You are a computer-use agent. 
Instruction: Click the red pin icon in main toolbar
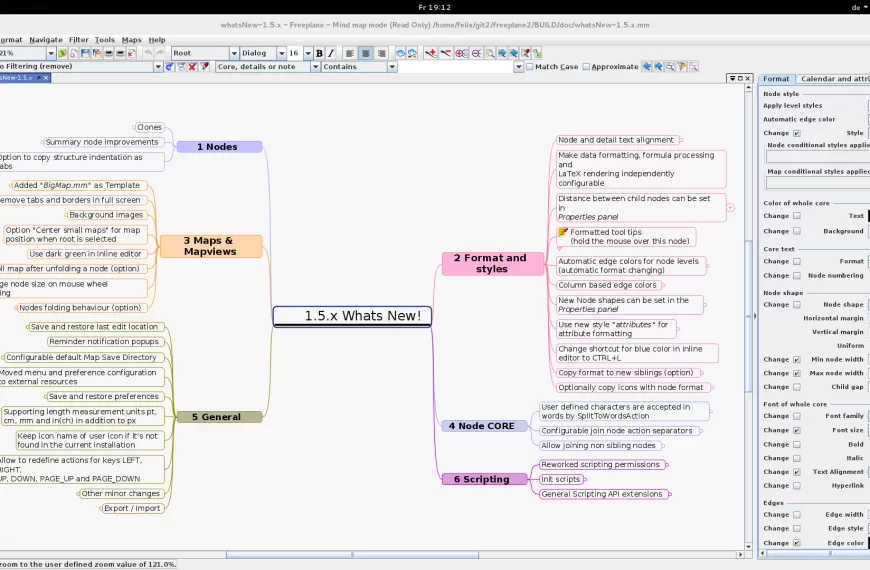[525, 53]
